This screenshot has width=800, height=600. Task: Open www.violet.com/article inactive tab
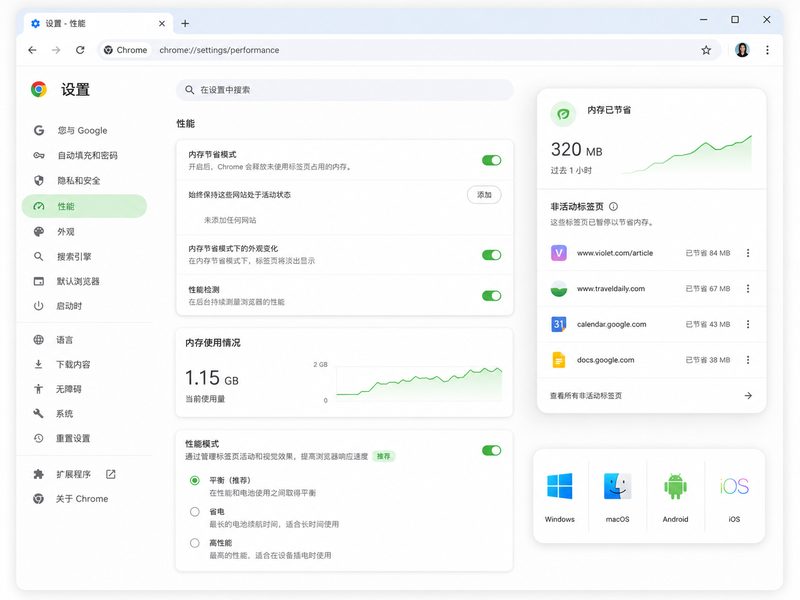tap(615, 253)
